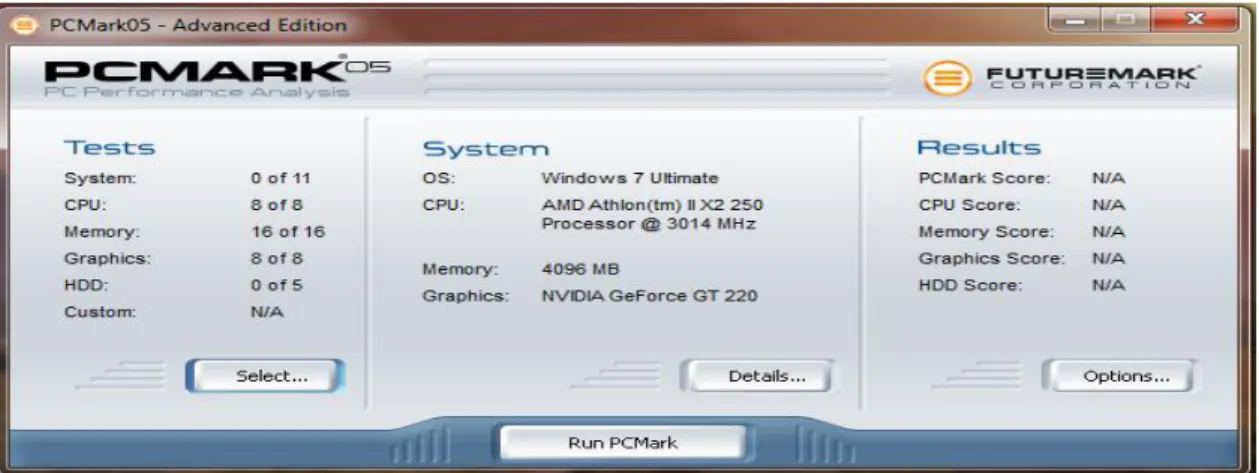Viewport: 1259px width, 473px height.
Task: Click the System heading
Action: click(x=486, y=149)
